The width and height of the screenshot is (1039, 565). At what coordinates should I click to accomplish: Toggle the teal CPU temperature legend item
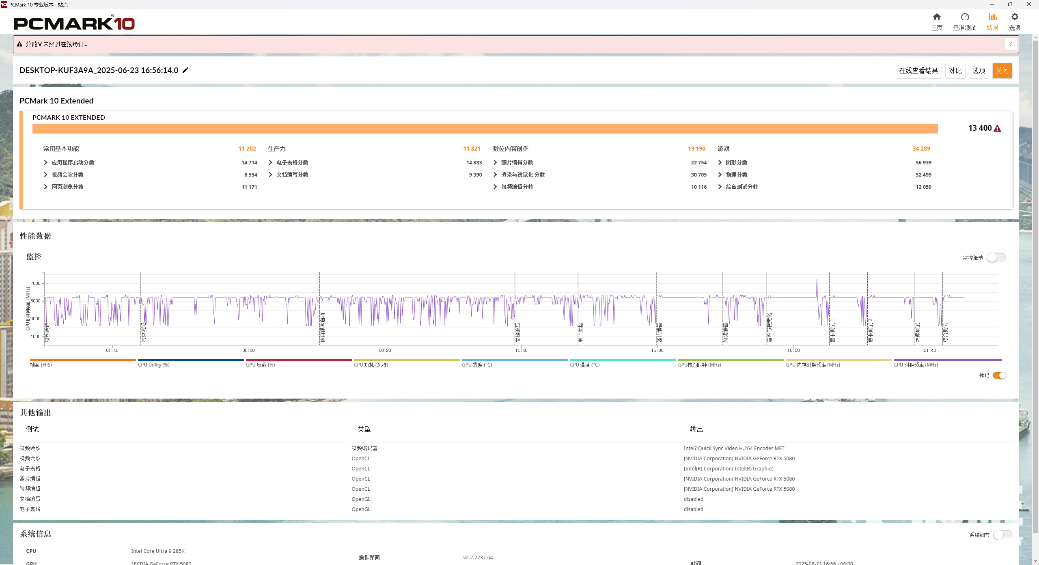tap(622, 363)
